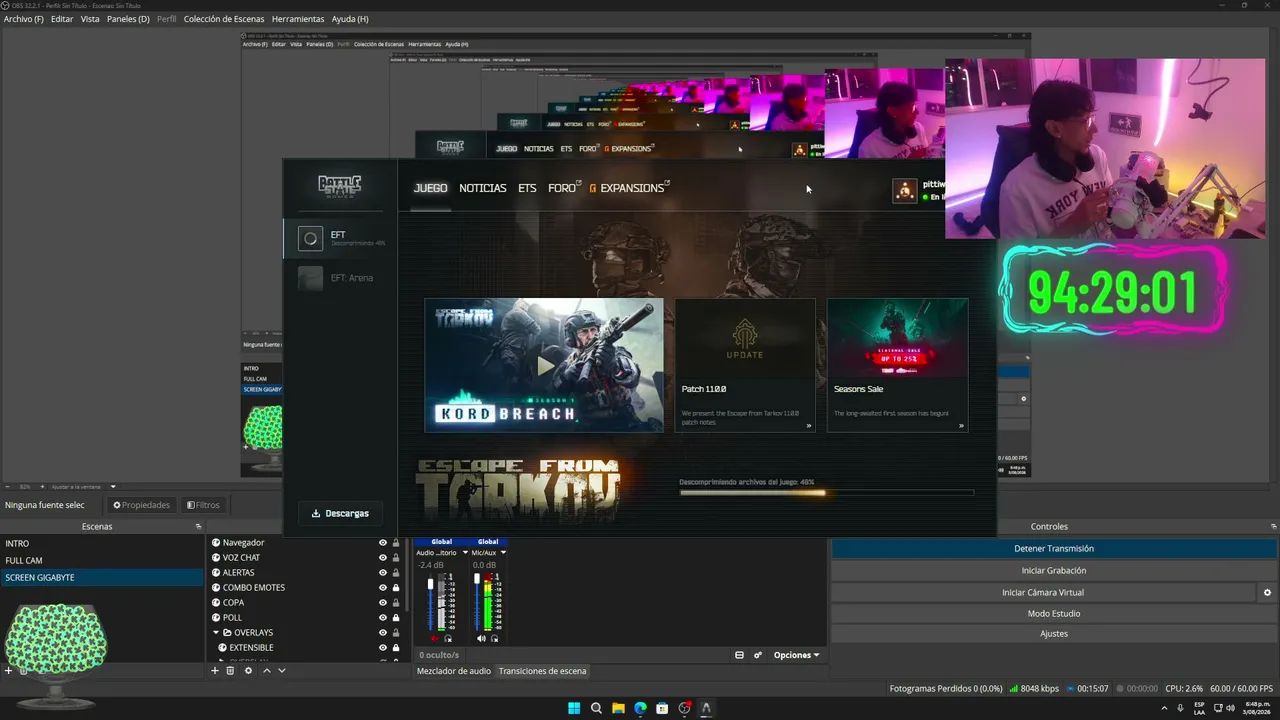Viewport: 1280px width, 720px height.
Task: Switch to OBS Studio taskbar icon
Action: [x=684, y=708]
